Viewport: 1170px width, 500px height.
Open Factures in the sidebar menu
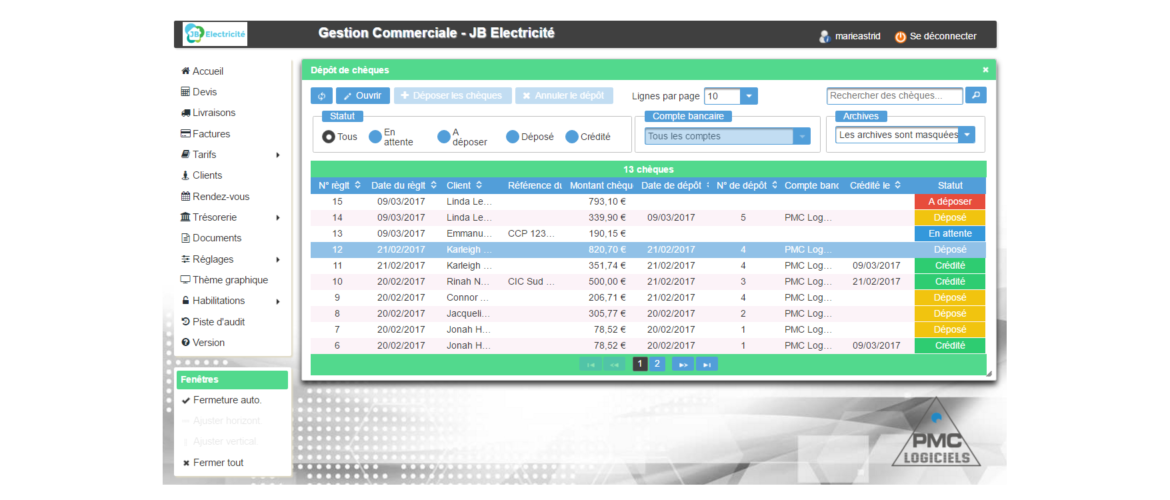(210, 134)
